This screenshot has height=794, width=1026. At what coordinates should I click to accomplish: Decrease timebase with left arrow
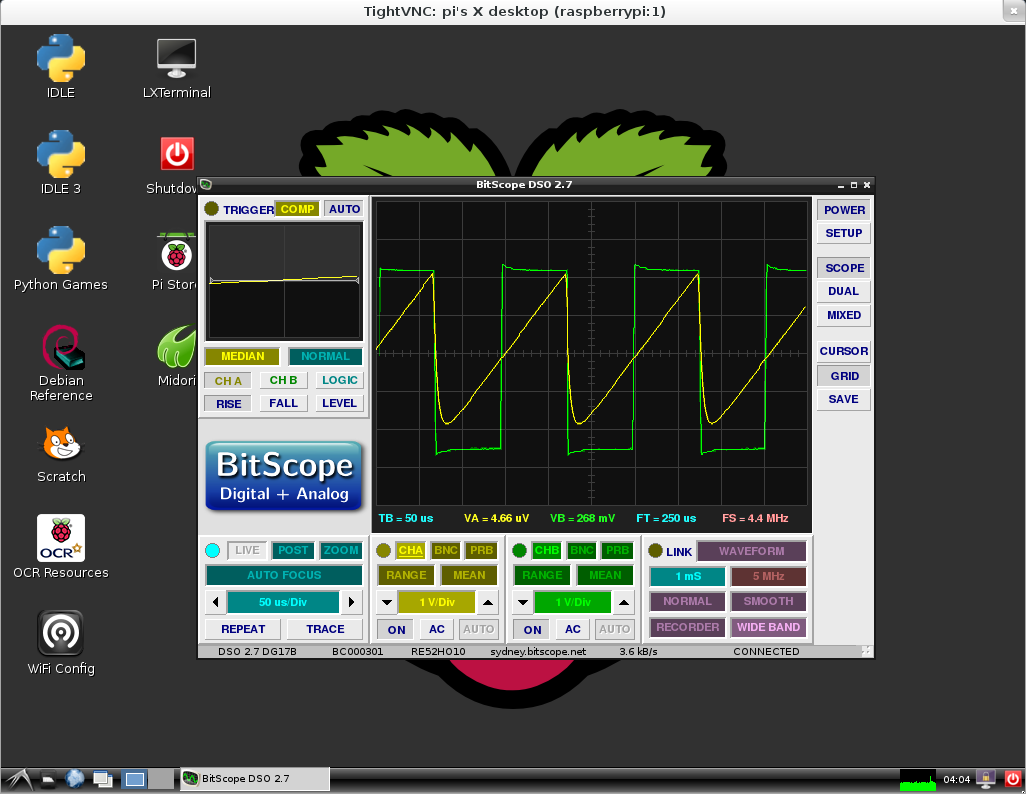[215, 602]
